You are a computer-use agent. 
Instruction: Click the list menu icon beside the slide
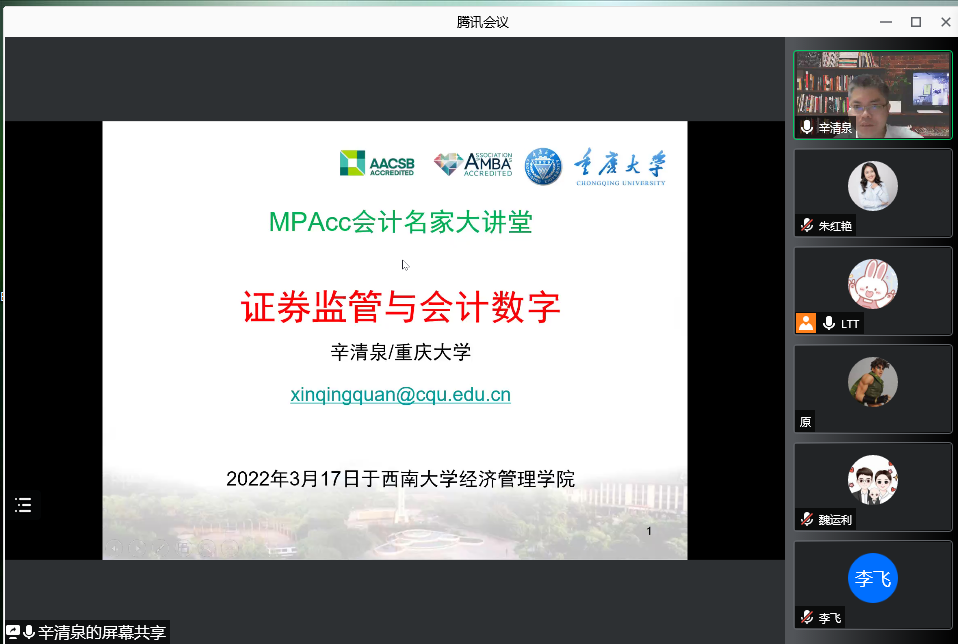pos(23,506)
